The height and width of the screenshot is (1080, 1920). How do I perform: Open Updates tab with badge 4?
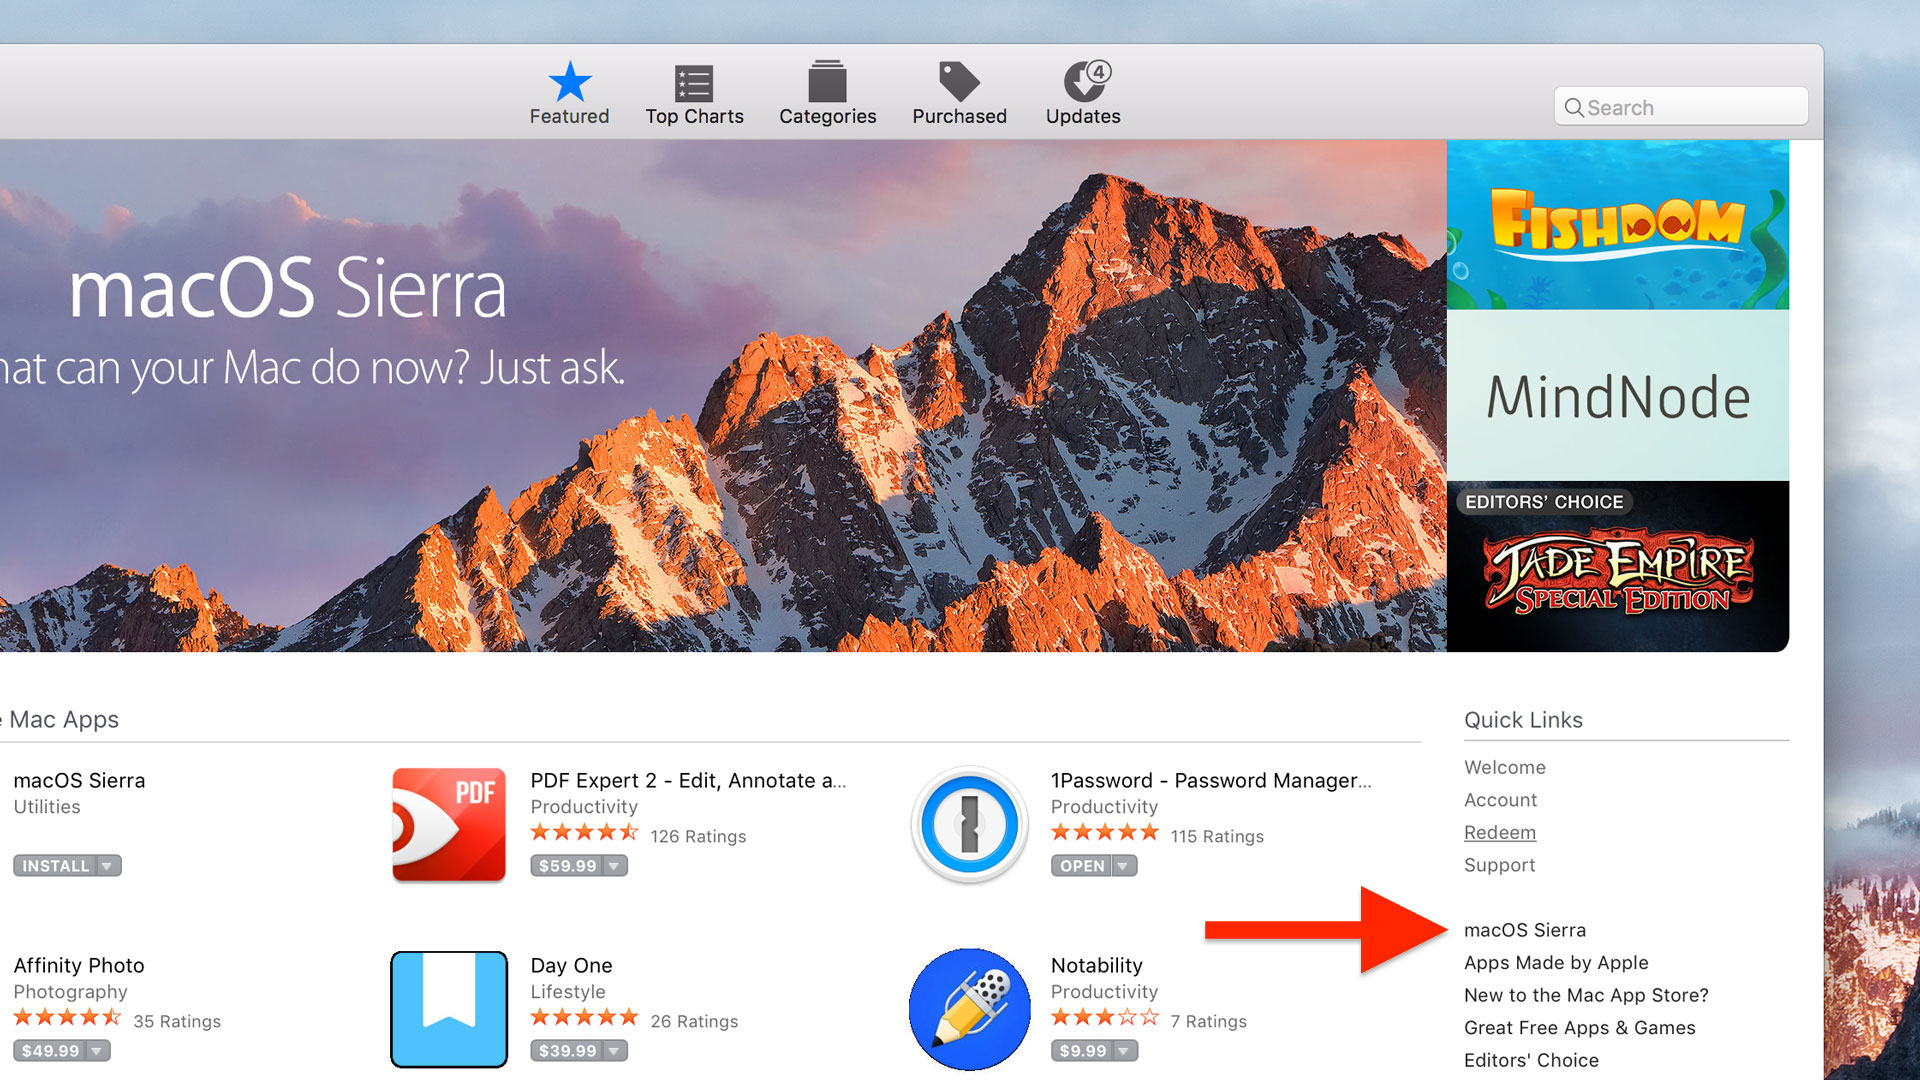click(1083, 93)
